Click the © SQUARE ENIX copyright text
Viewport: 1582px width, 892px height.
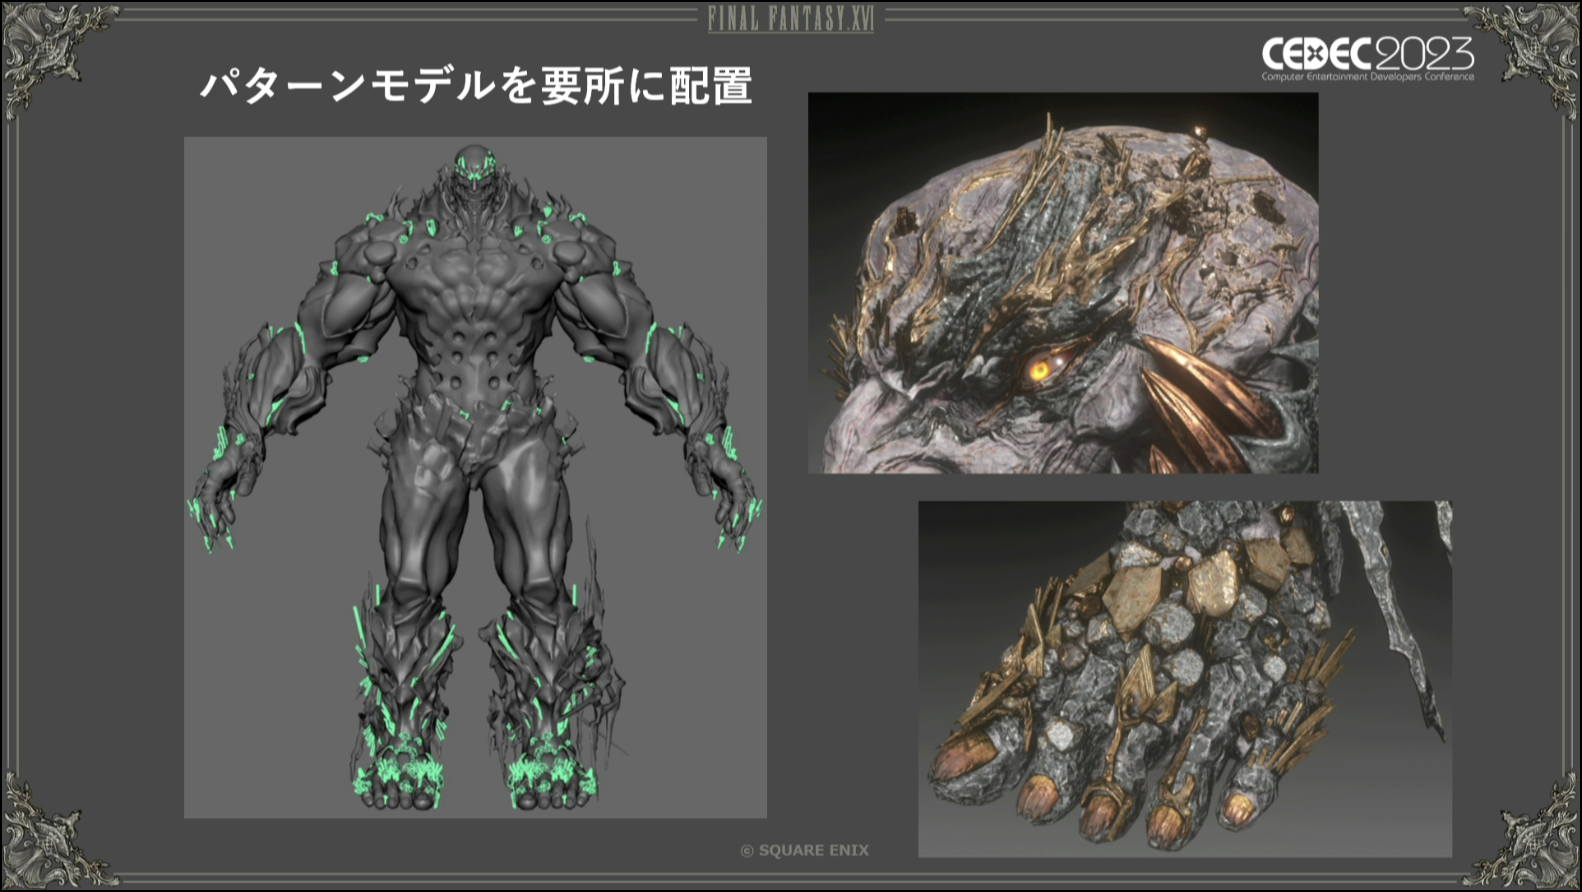804,850
